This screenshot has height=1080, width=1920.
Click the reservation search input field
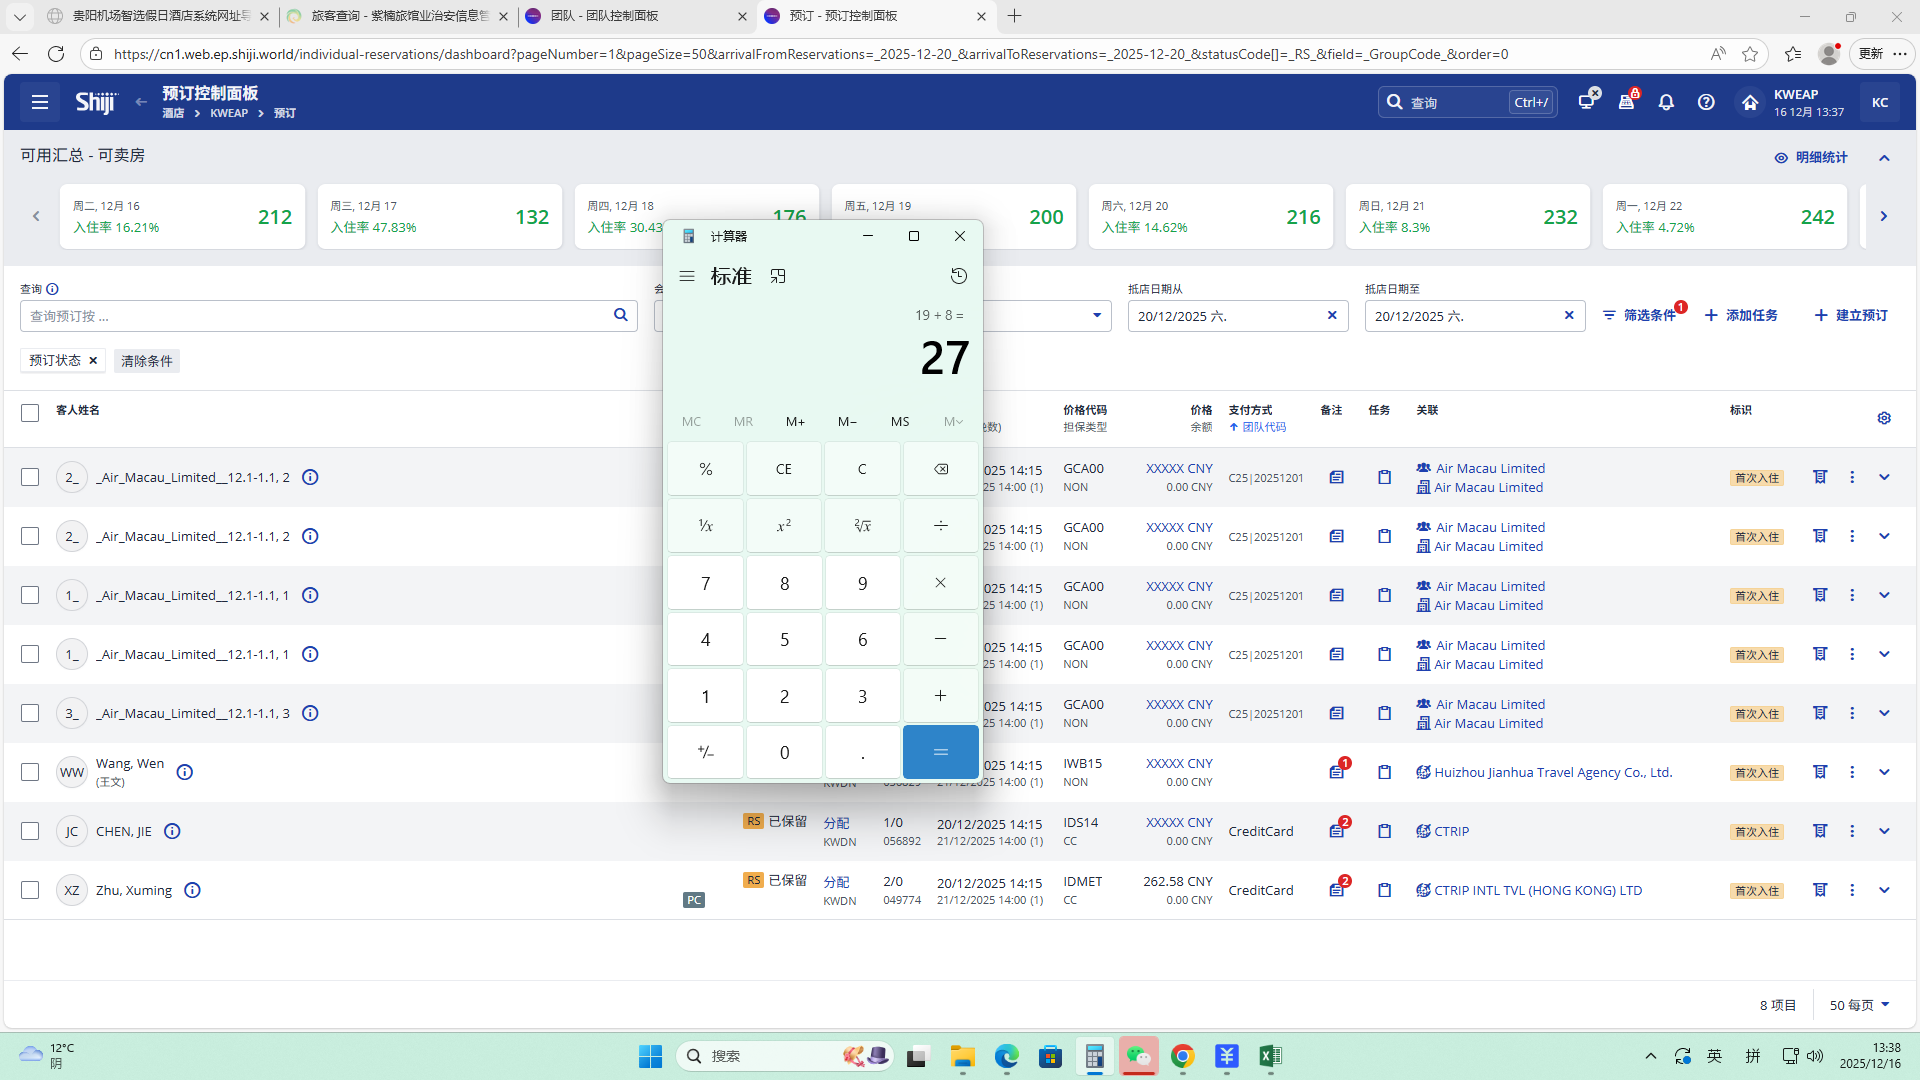click(x=318, y=316)
